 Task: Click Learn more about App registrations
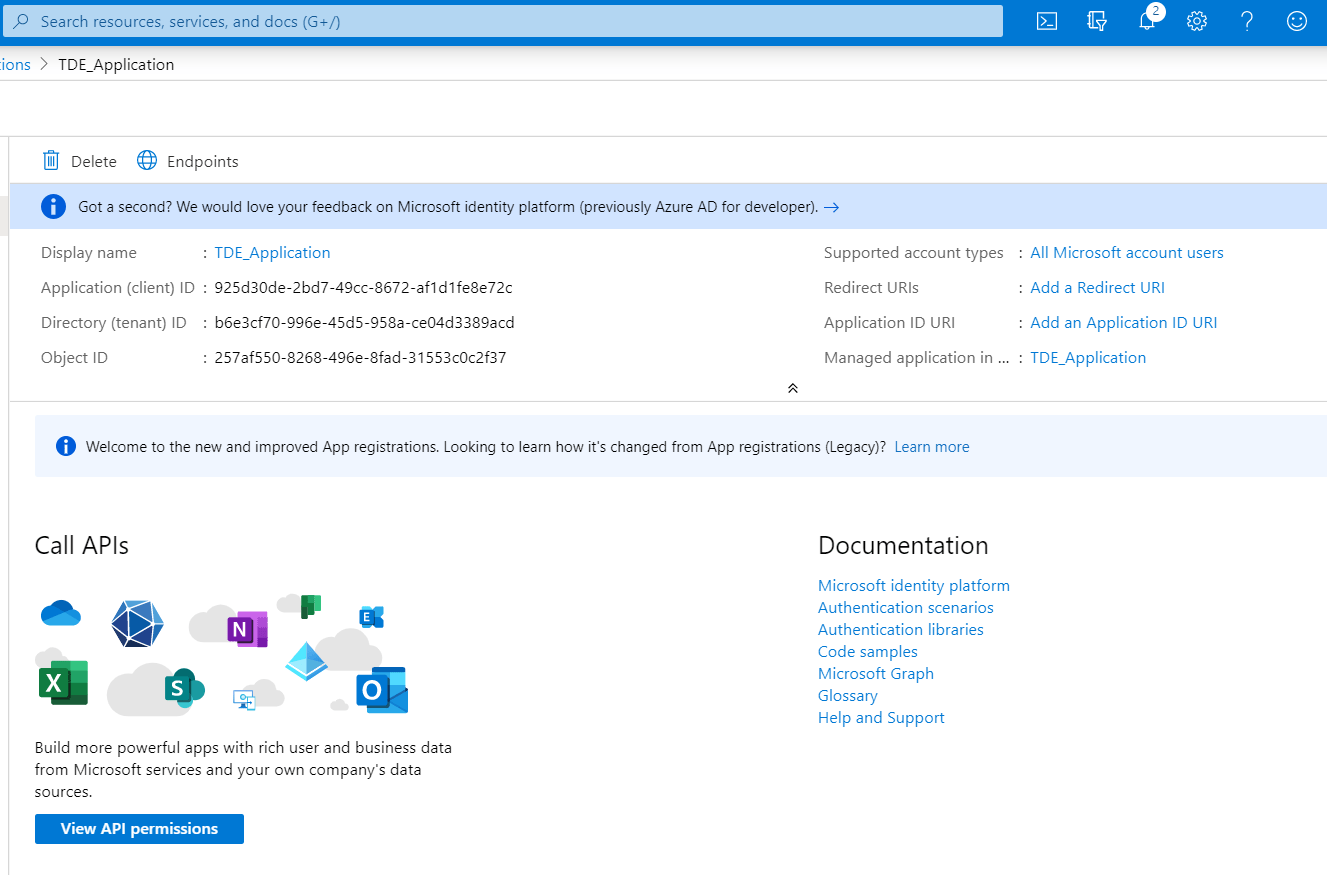pyautogui.click(x=931, y=447)
